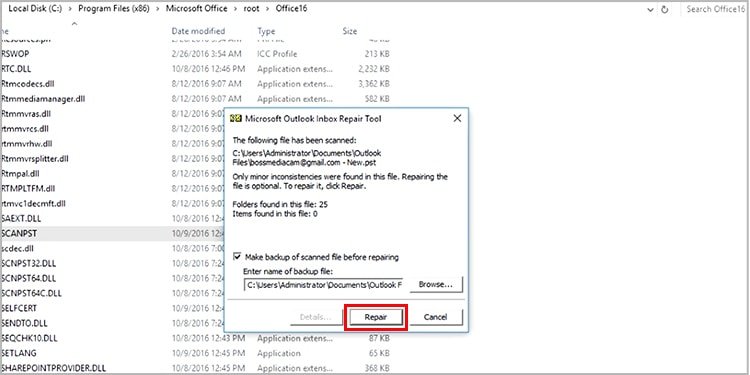Viewport: 750px width, 375px height.
Task: Select the Rtmcodecs.dll file
Action: [x=28, y=84]
